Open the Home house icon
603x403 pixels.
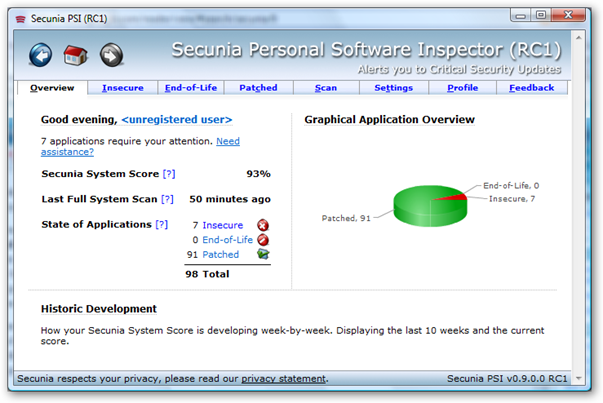pos(75,55)
